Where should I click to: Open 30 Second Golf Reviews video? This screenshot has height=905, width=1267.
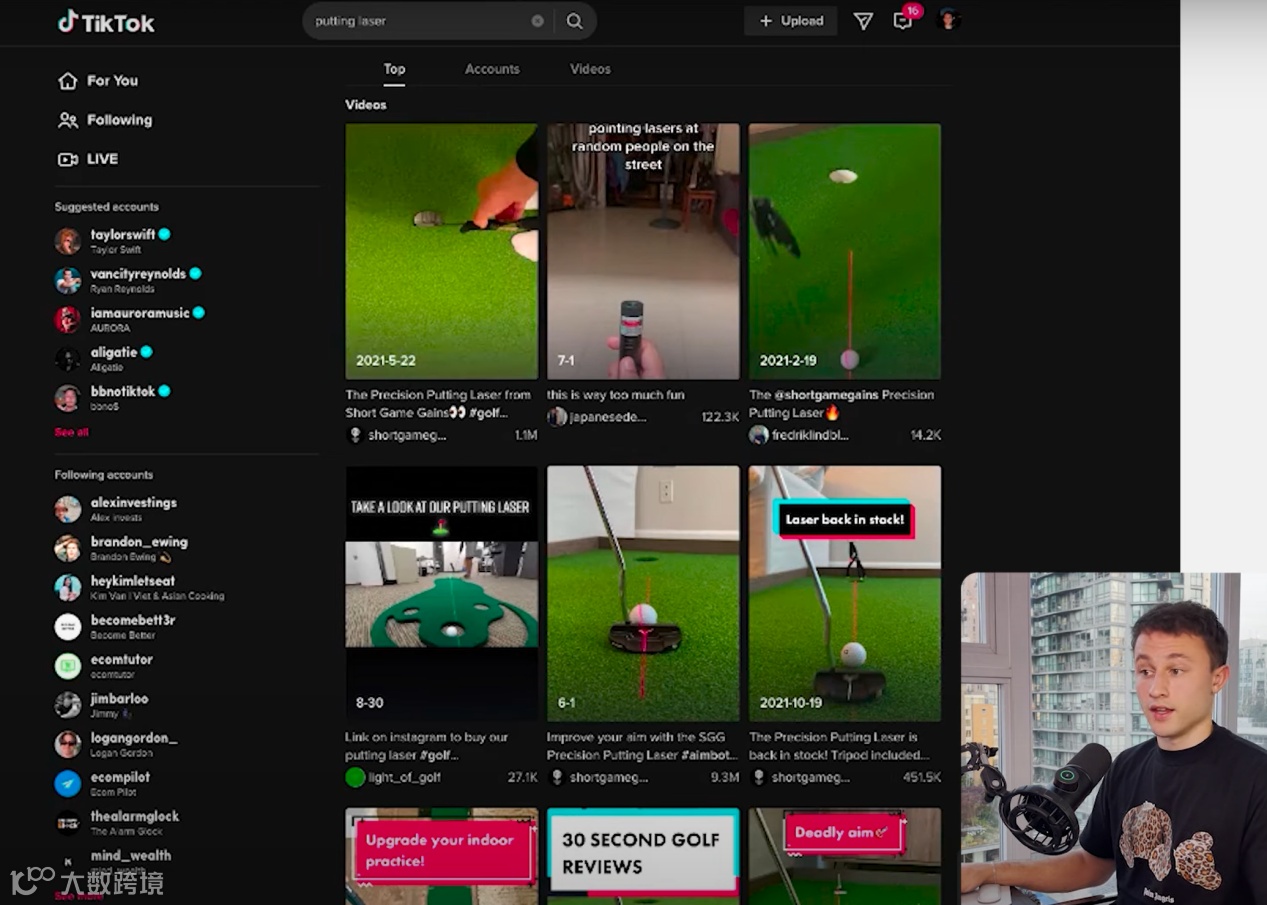(643, 856)
